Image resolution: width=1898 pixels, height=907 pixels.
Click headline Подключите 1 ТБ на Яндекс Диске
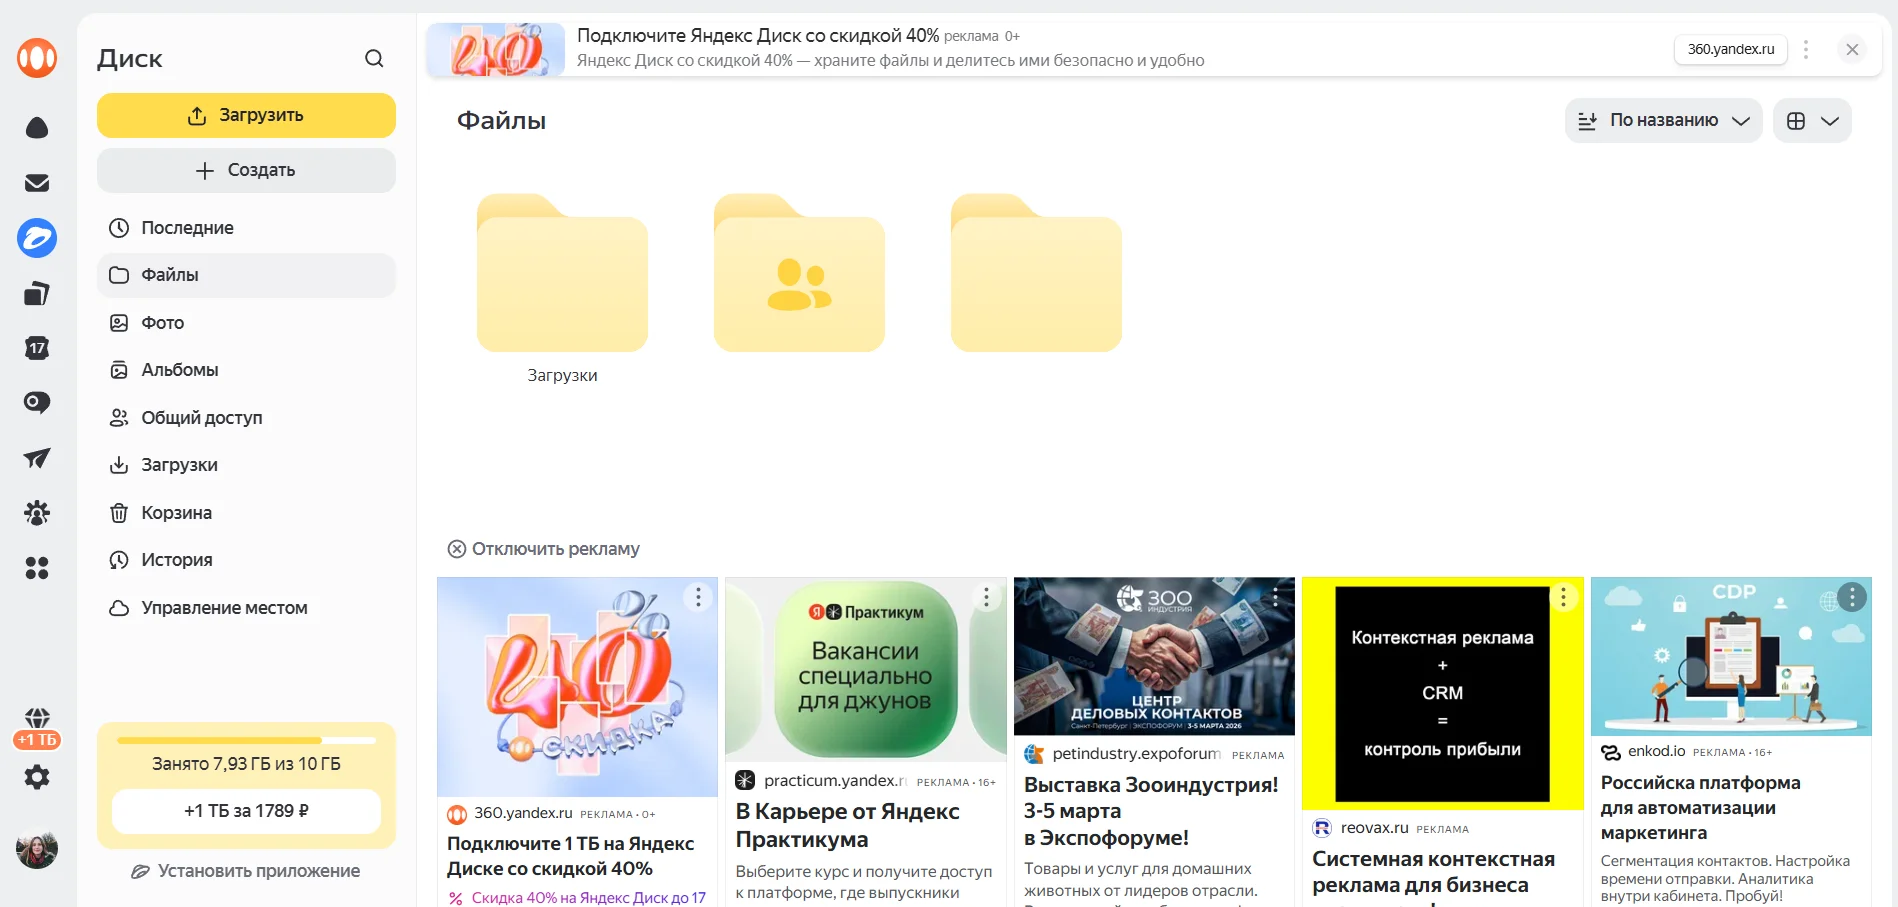pyautogui.click(x=570, y=856)
